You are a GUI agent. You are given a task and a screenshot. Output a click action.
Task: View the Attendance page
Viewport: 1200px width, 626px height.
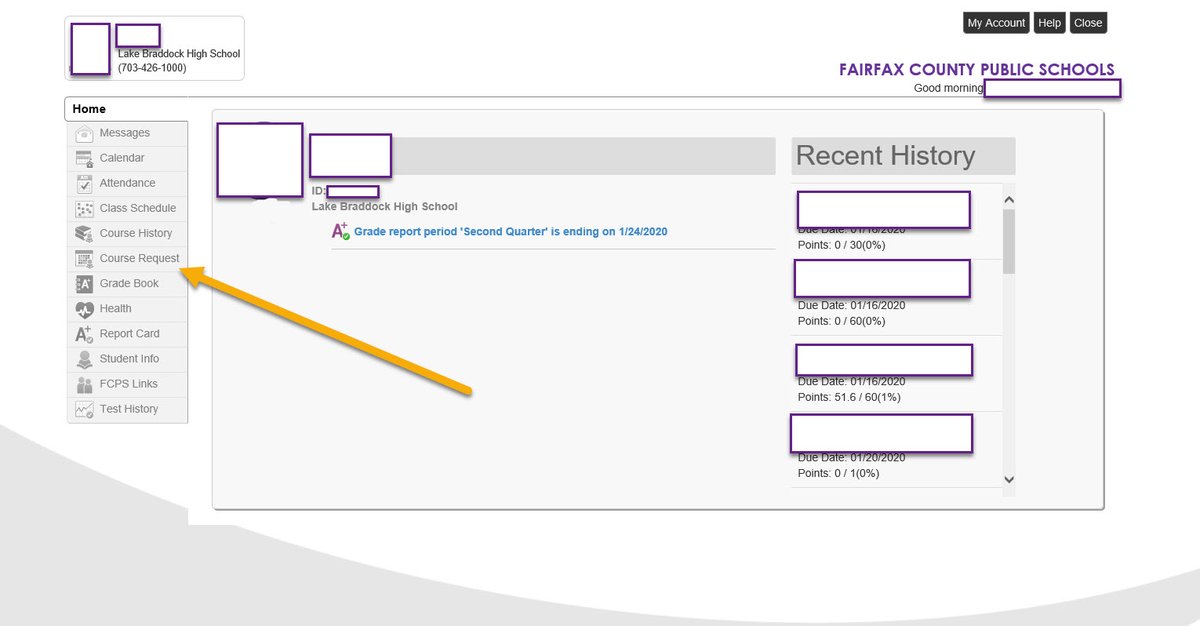coord(127,183)
